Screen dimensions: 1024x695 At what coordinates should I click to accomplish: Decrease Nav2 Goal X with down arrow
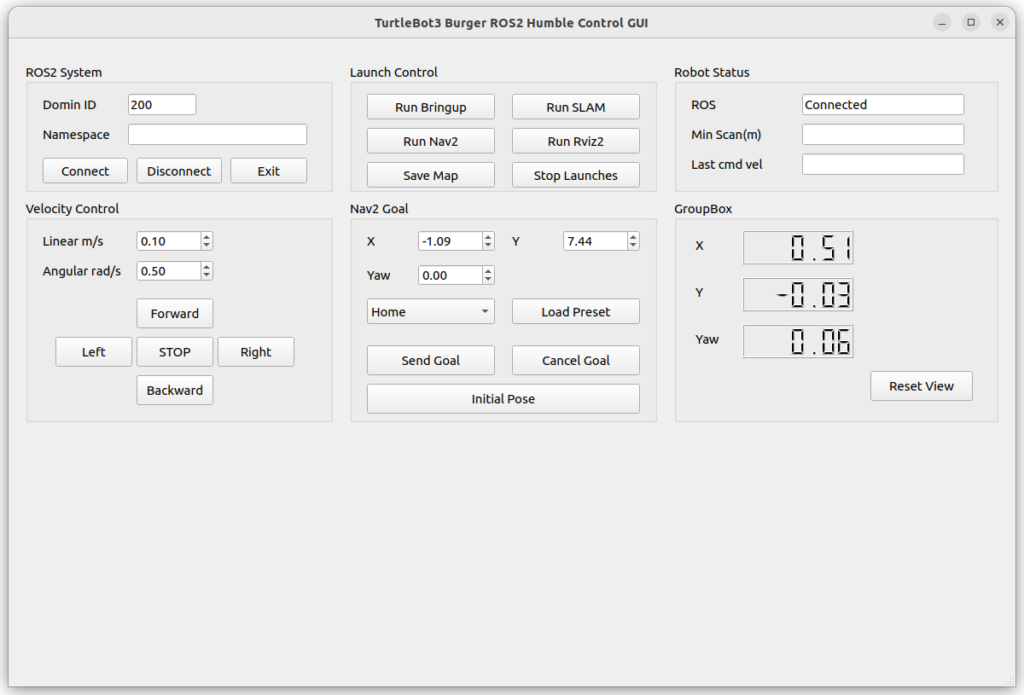pos(488,246)
